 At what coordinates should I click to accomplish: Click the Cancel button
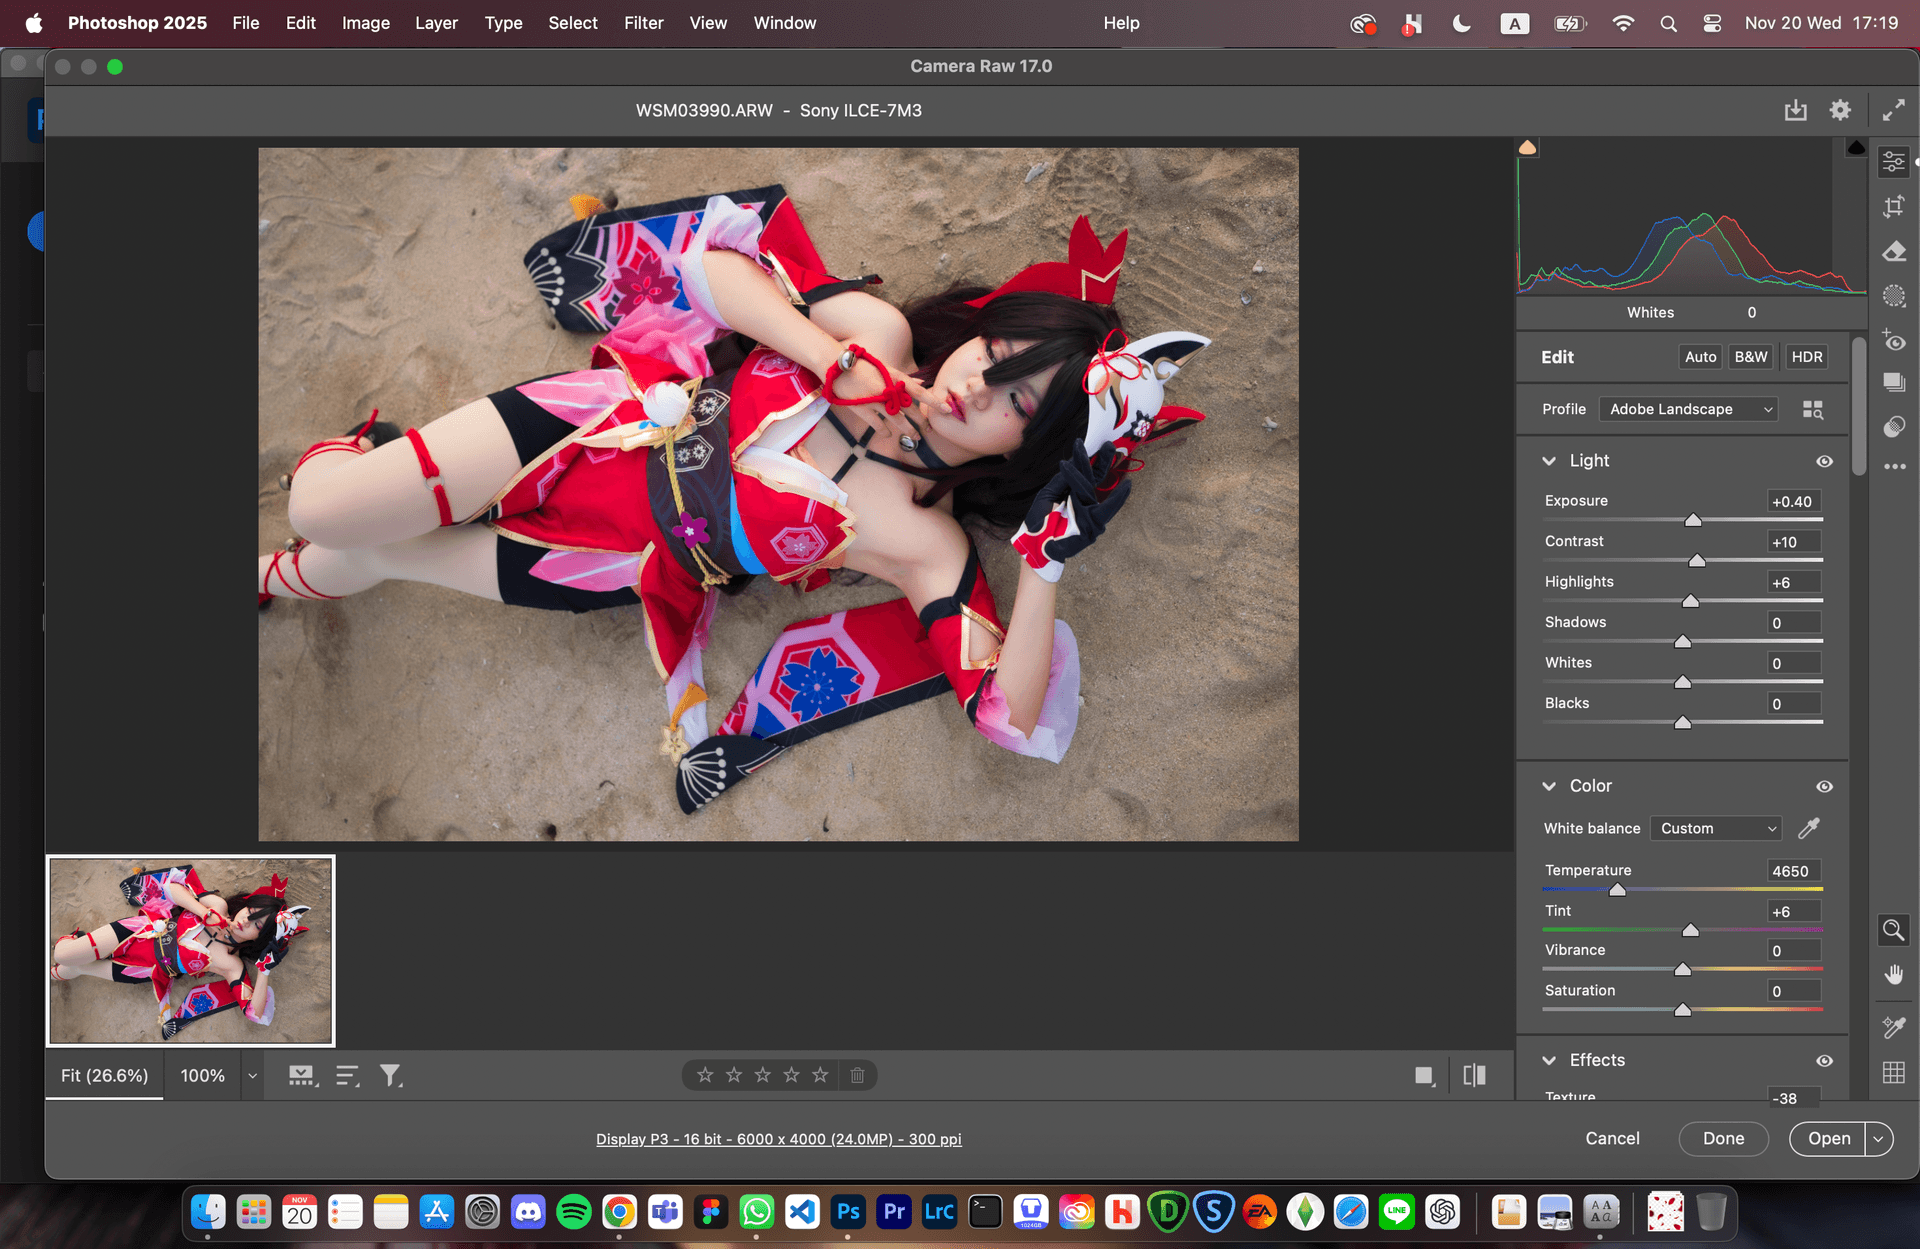pyautogui.click(x=1612, y=1139)
